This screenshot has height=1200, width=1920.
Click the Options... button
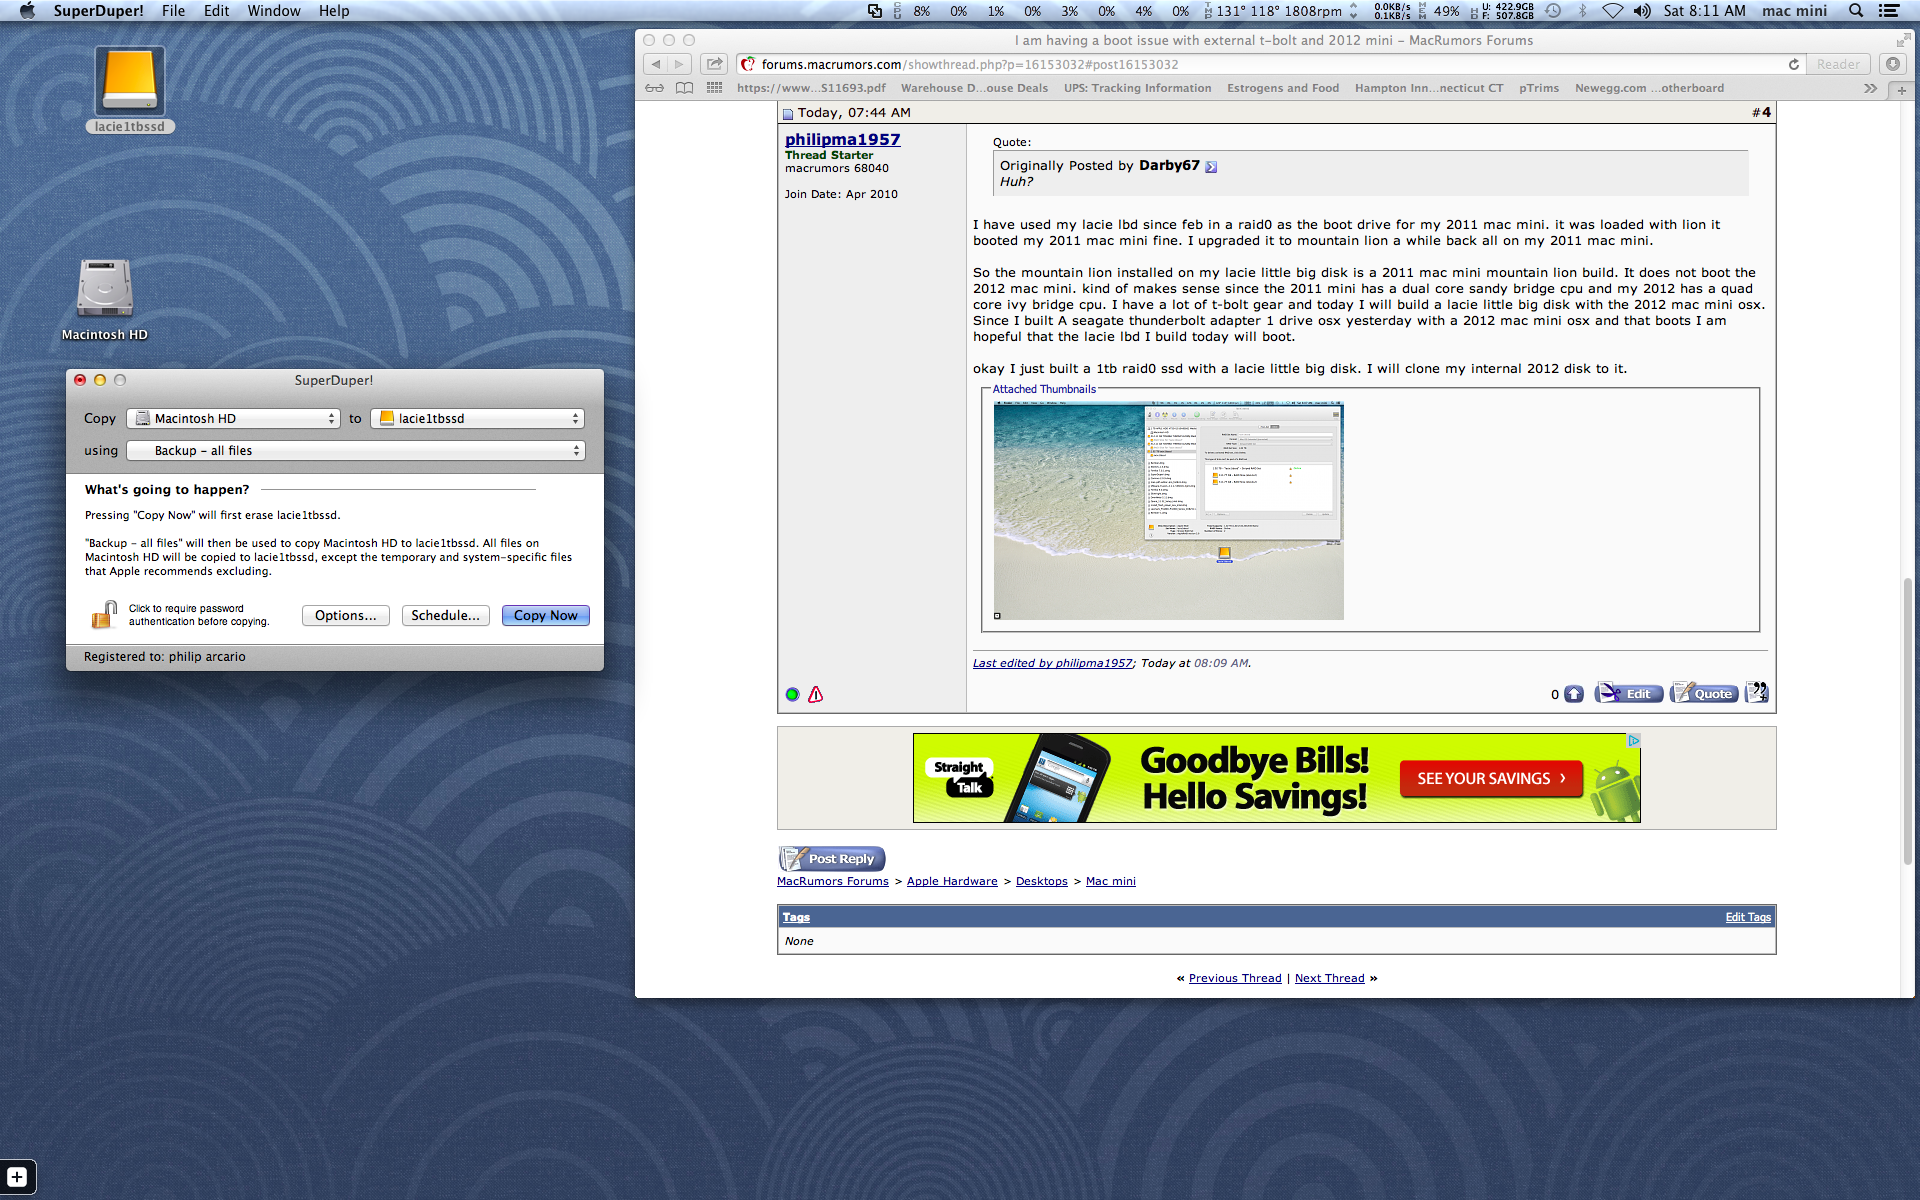tap(345, 616)
